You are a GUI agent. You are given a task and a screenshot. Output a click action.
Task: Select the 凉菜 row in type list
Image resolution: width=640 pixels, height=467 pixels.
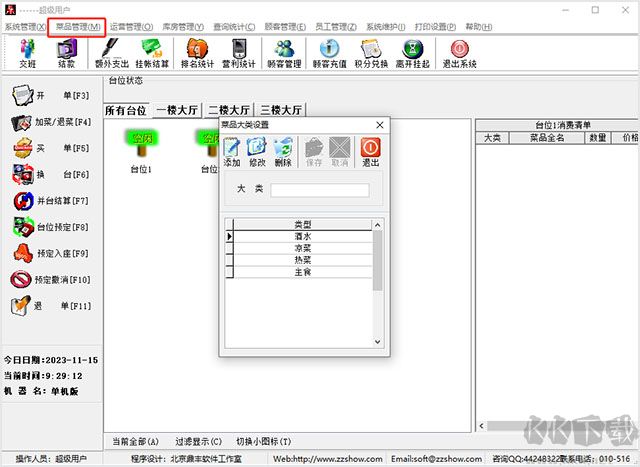click(303, 248)
